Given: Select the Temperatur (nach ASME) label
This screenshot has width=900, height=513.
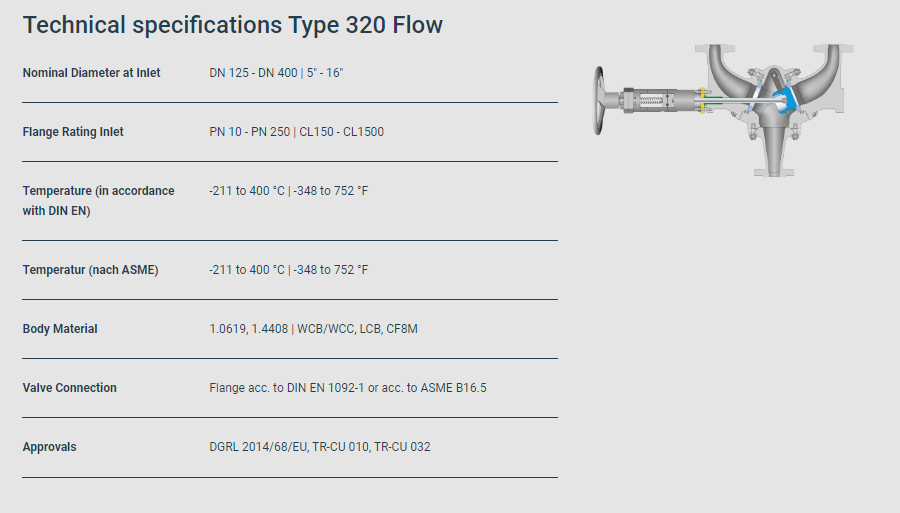Looking at the screenshot, I should (90, 270).
